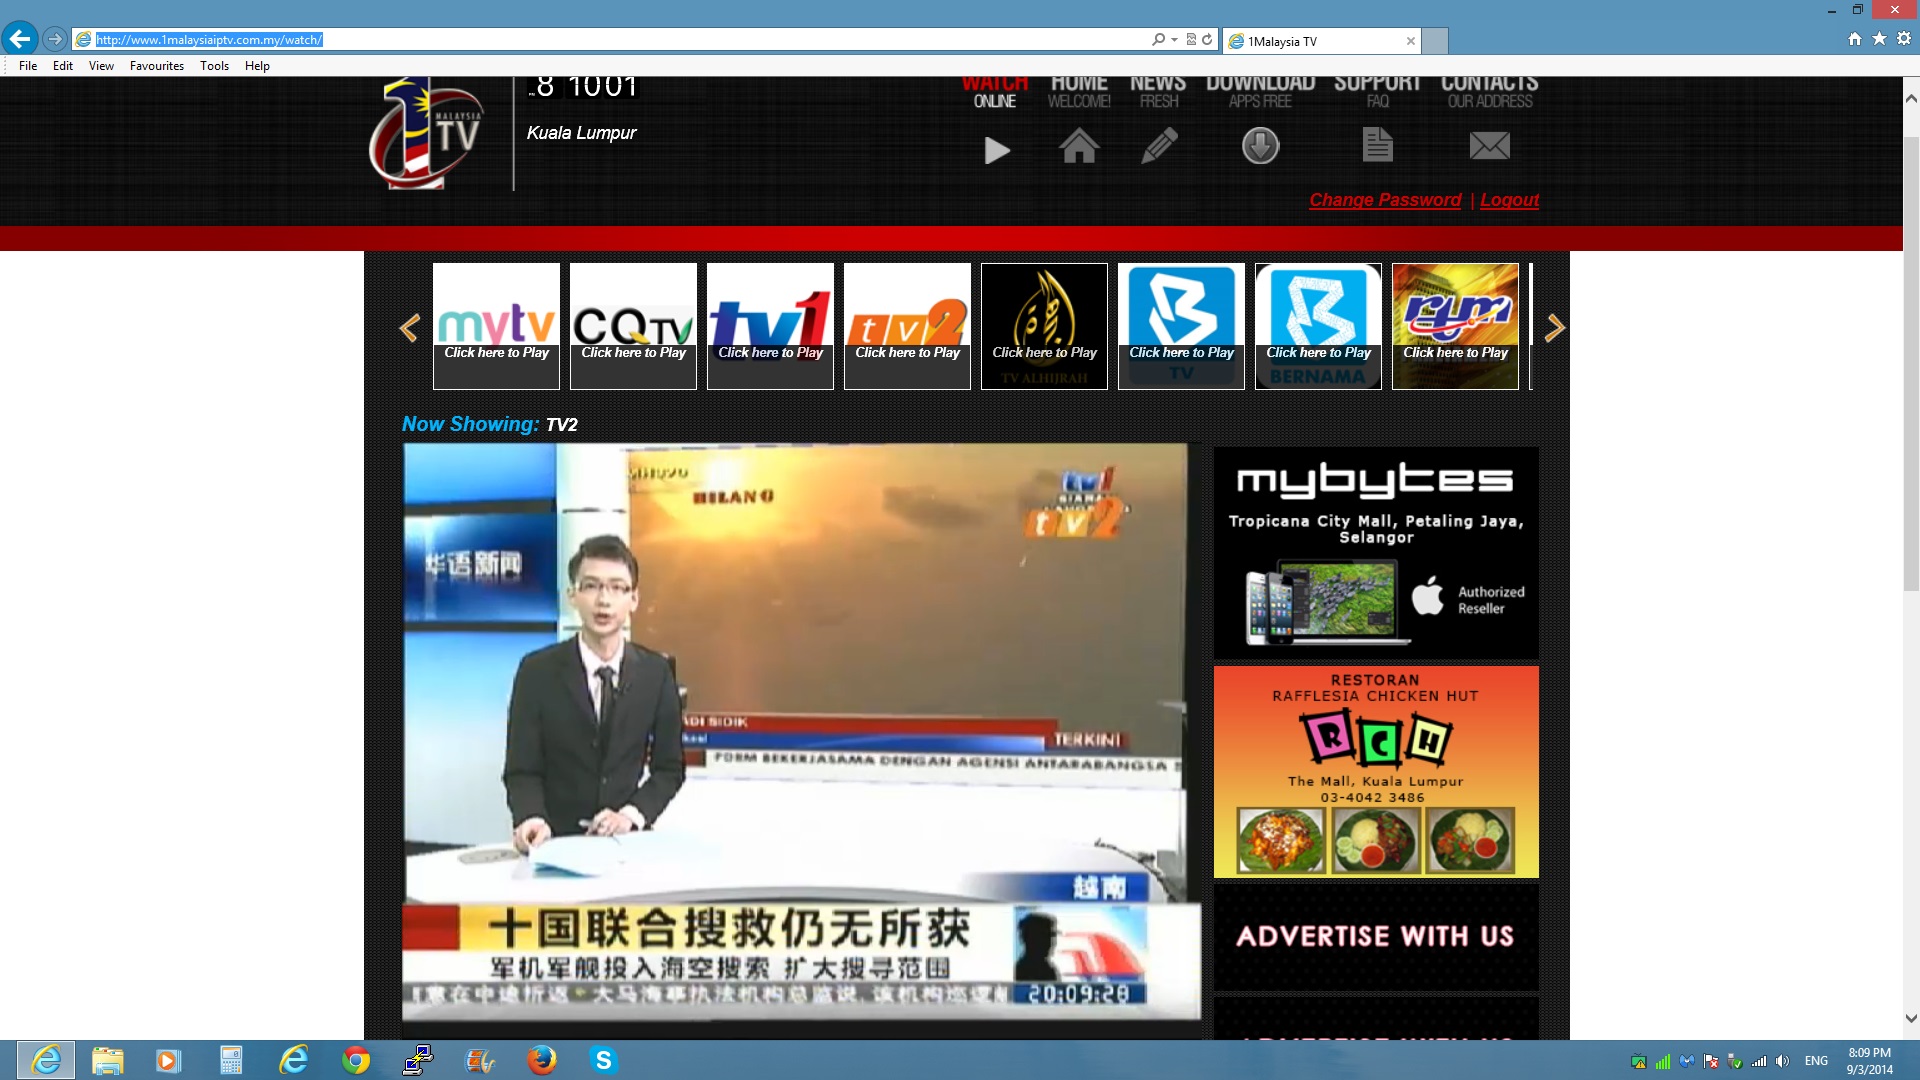Open browser Home icon in toolbar

pos(1855,39)
